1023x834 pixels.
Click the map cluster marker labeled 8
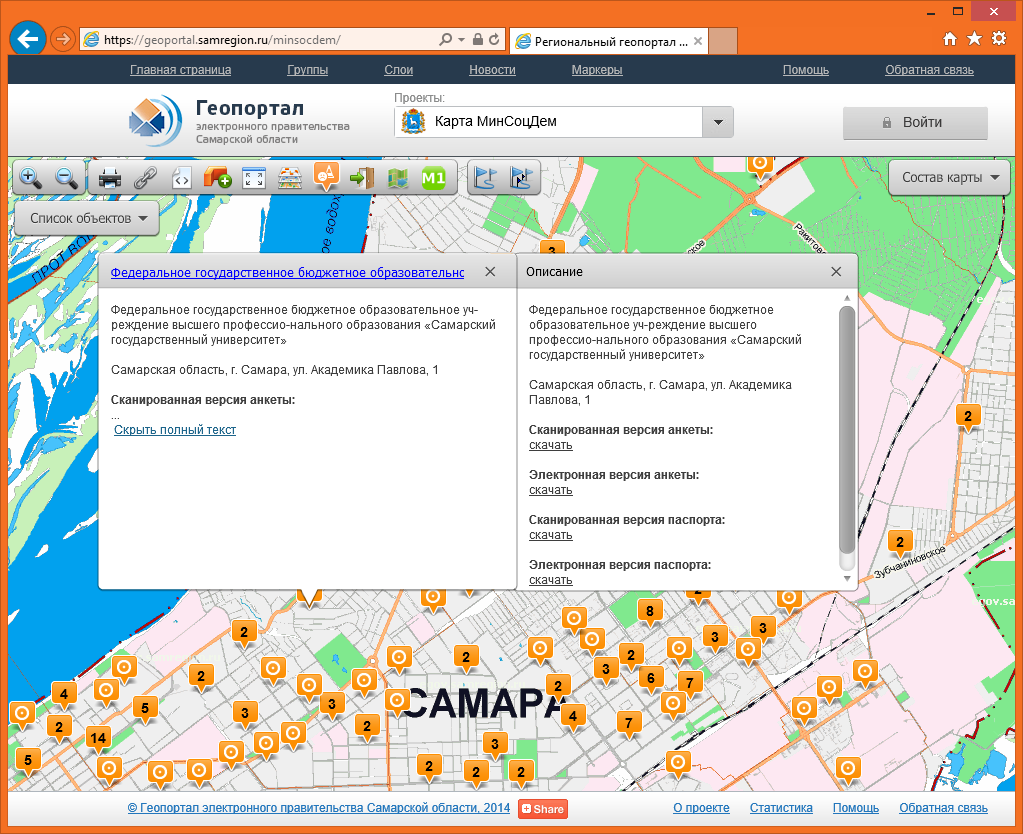[650, 612]
